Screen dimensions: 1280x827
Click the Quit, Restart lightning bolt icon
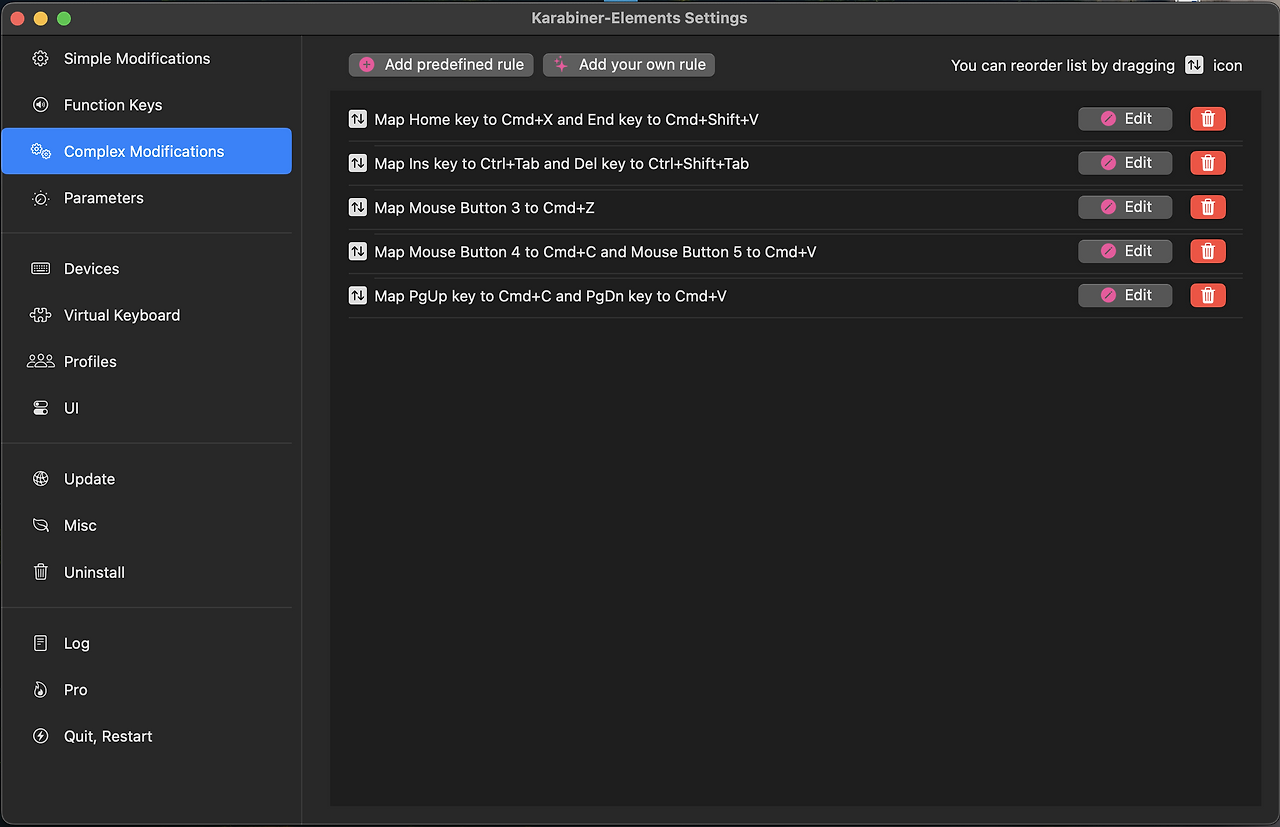tap(40, 736)
